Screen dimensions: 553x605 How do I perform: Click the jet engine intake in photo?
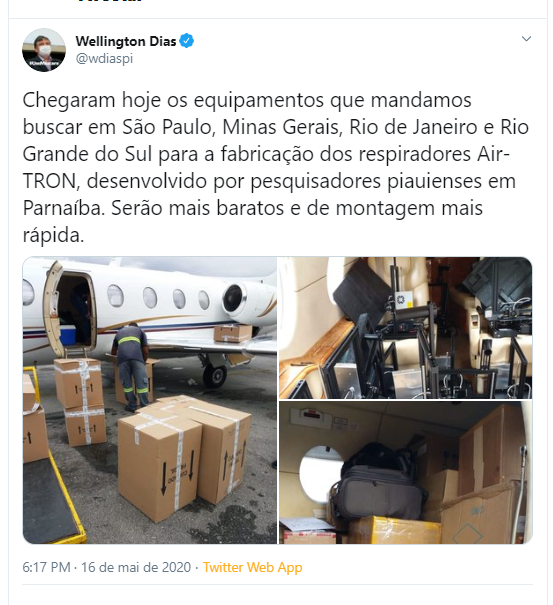click(x=234, y=298)
